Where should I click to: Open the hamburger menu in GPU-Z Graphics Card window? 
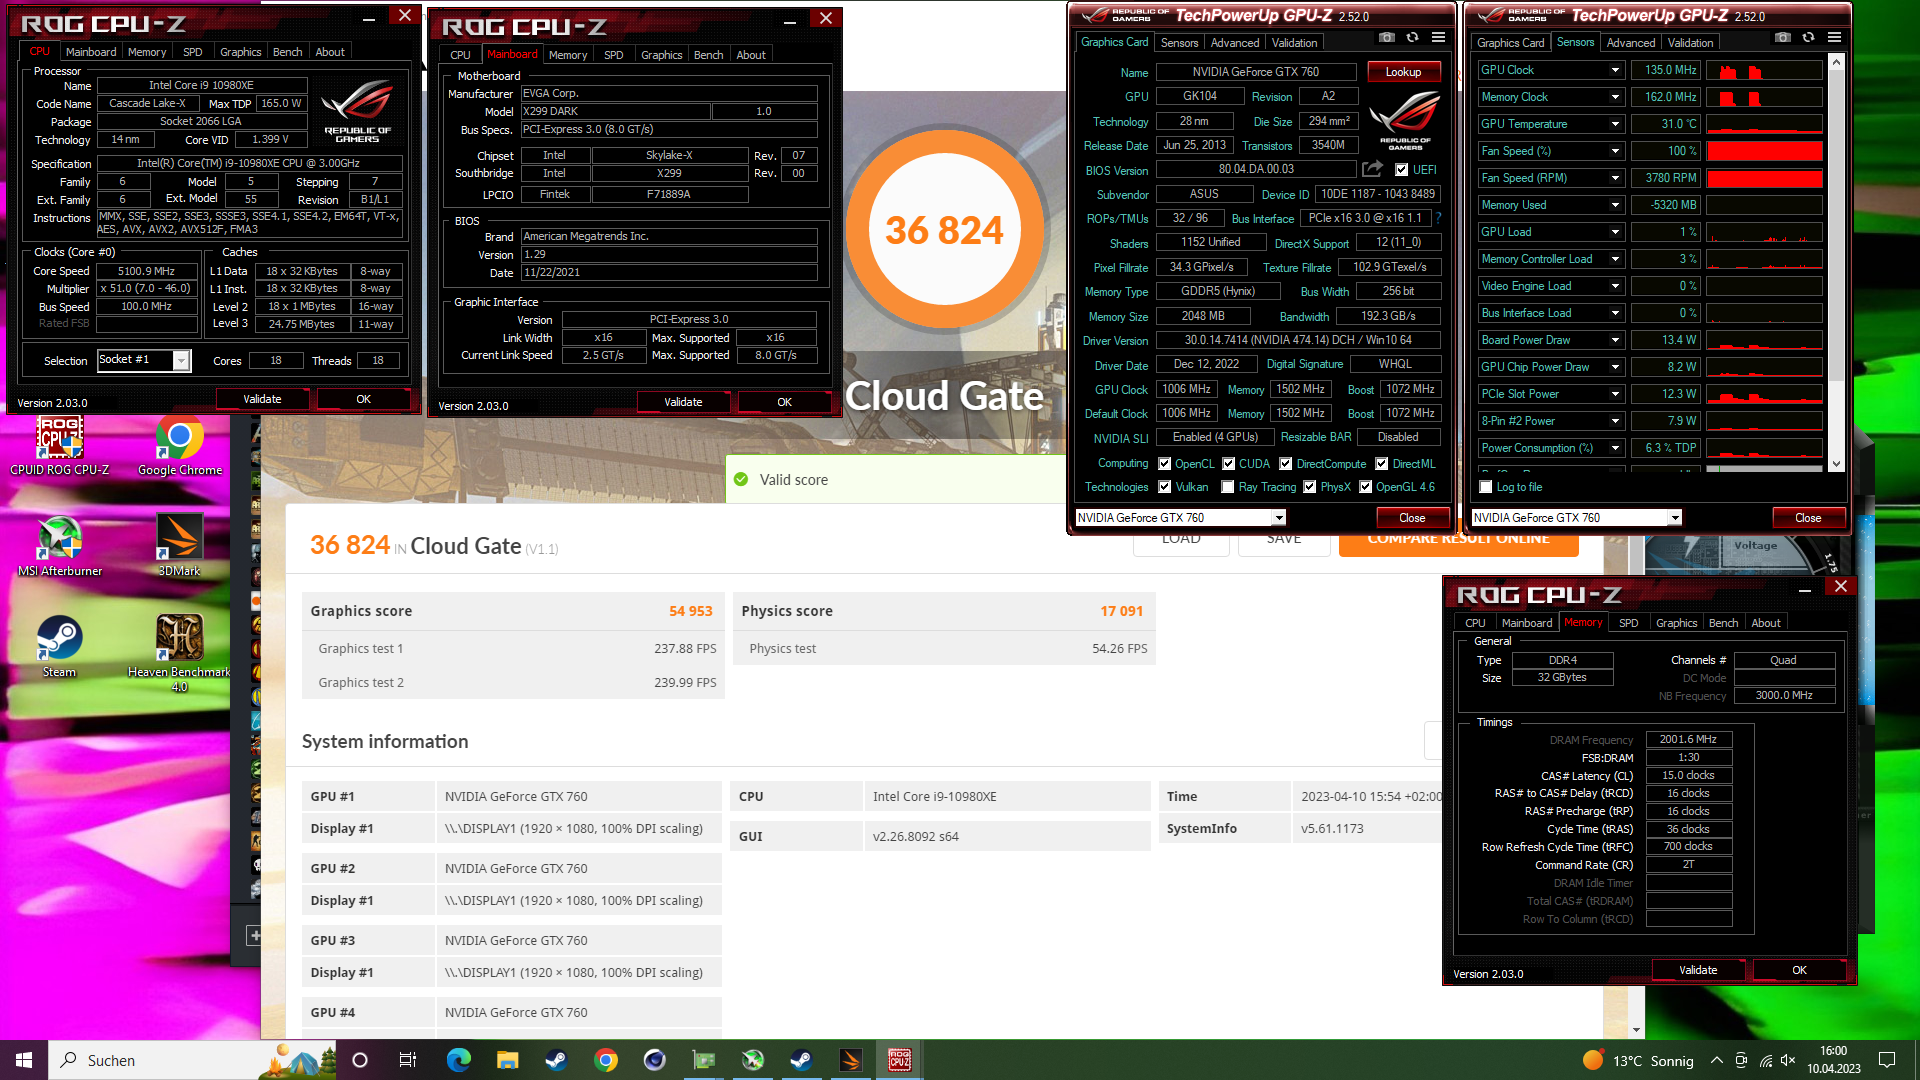(x=1438, y=38)
